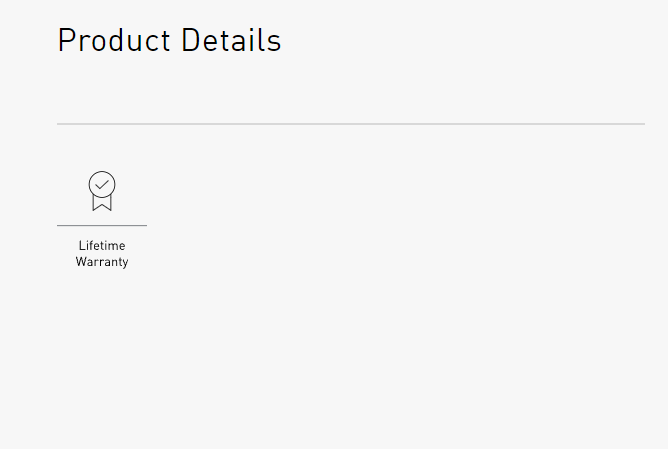
Task: Open the Product Details heading
Action: [x=169, y=41]
